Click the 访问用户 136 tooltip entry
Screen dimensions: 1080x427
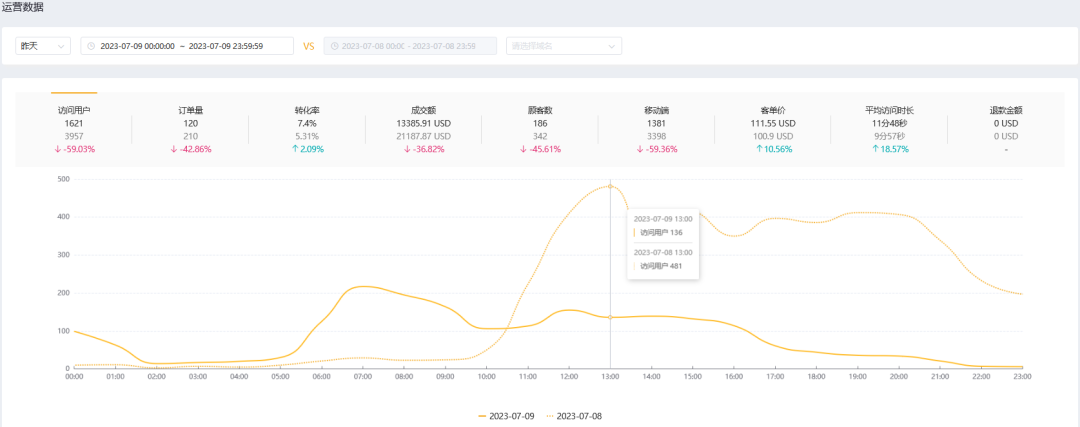click(661, 232)
